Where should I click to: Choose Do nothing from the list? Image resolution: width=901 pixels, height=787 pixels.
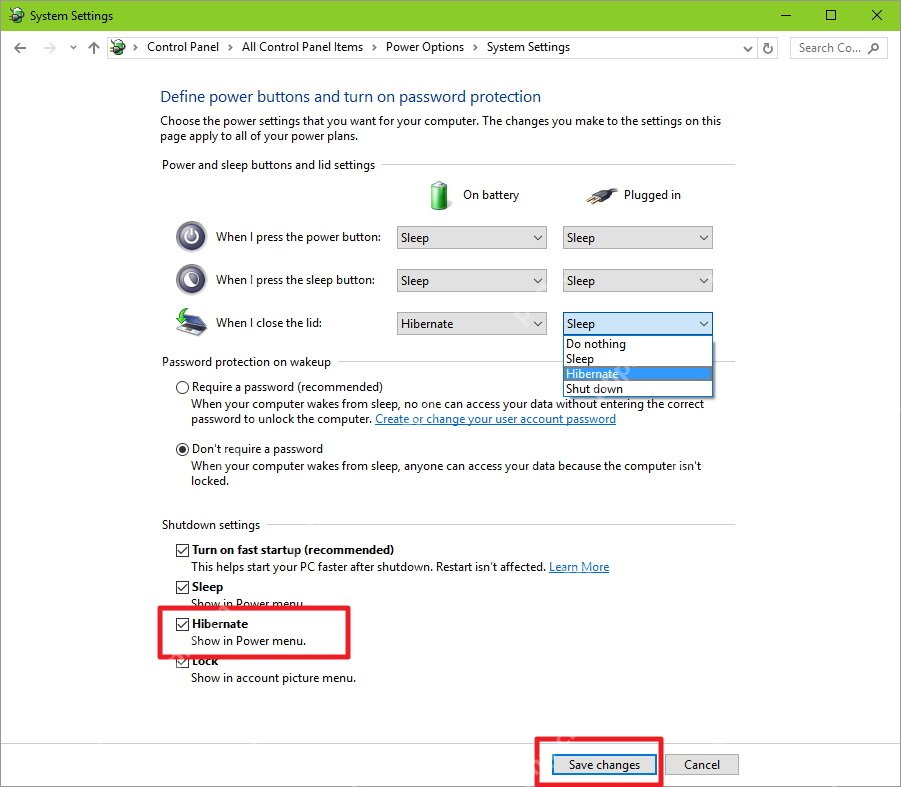click(637, 344)
